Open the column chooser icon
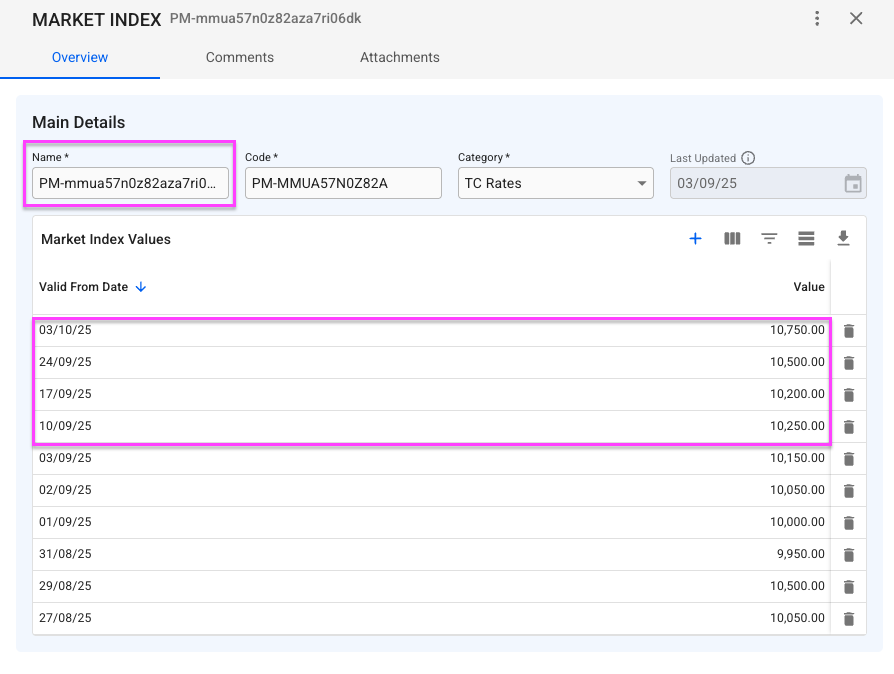Screen dimensions: 894x674 point(732,239)
